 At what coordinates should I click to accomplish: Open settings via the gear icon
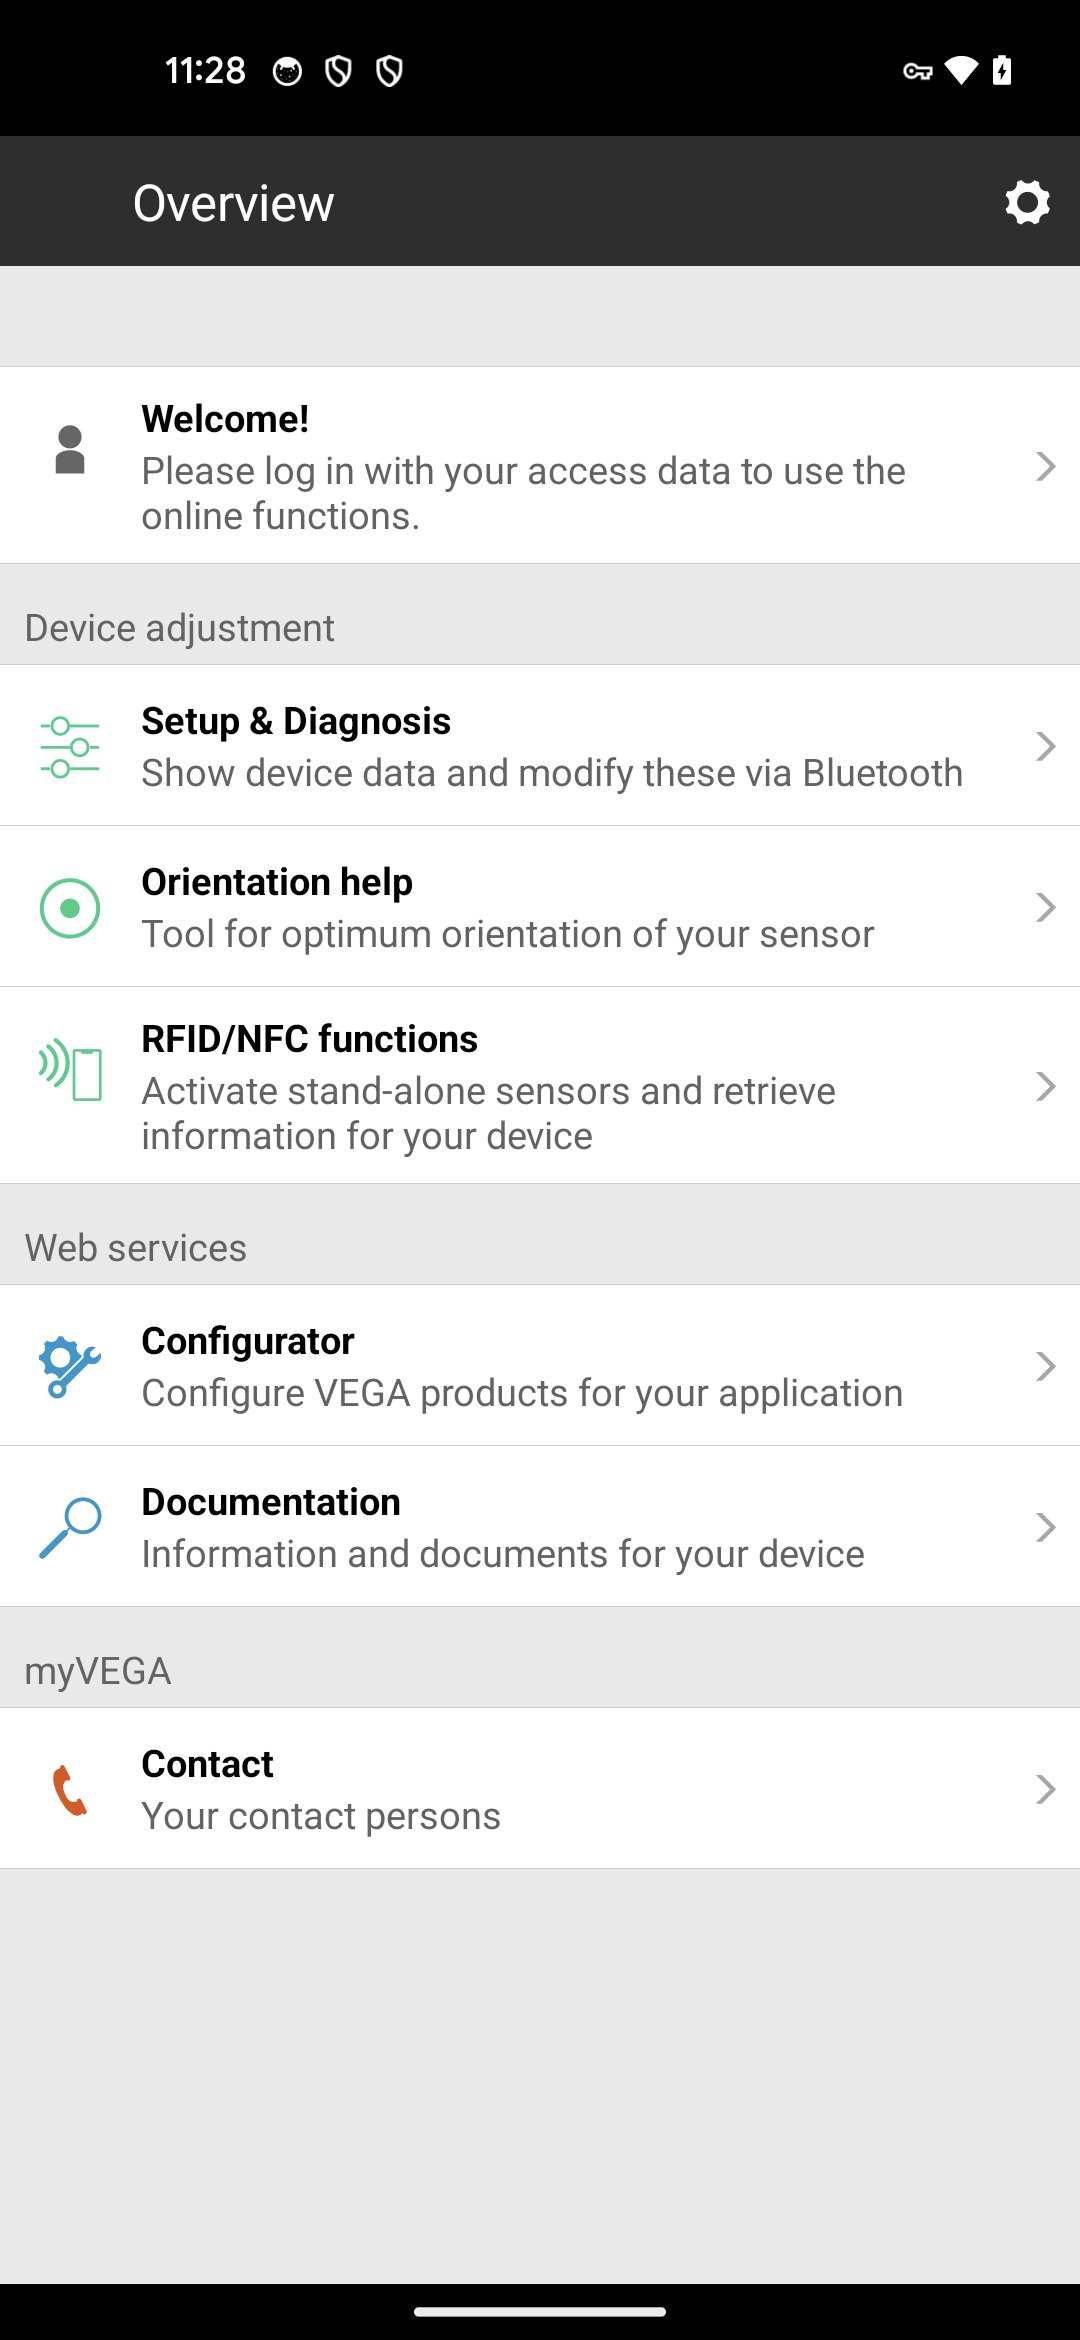pyautogui.click(x=1027, y=203)
